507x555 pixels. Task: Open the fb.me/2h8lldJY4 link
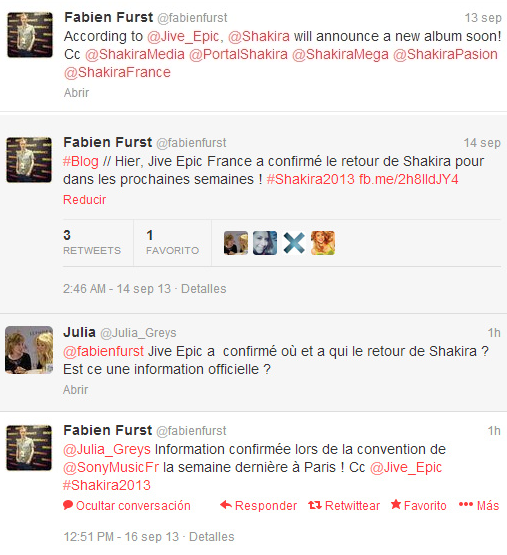[409, 179]
